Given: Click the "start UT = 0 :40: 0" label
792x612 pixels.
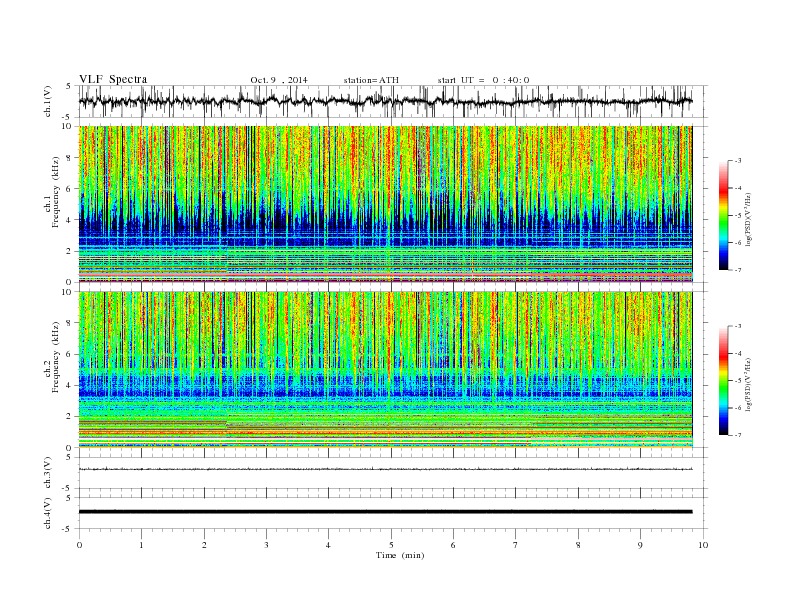Looking at the screenshot, I should point(483,80).
